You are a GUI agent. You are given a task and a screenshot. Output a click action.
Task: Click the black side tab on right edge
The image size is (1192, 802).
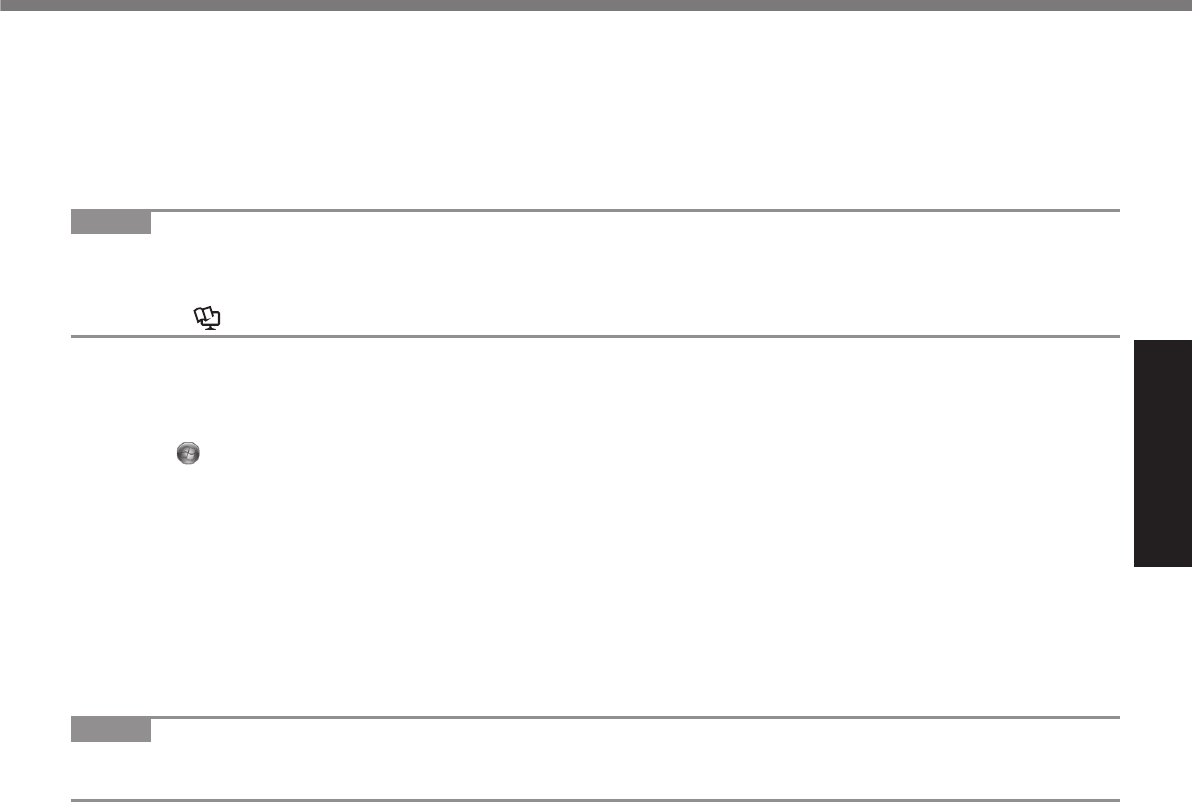point(1163,454)
